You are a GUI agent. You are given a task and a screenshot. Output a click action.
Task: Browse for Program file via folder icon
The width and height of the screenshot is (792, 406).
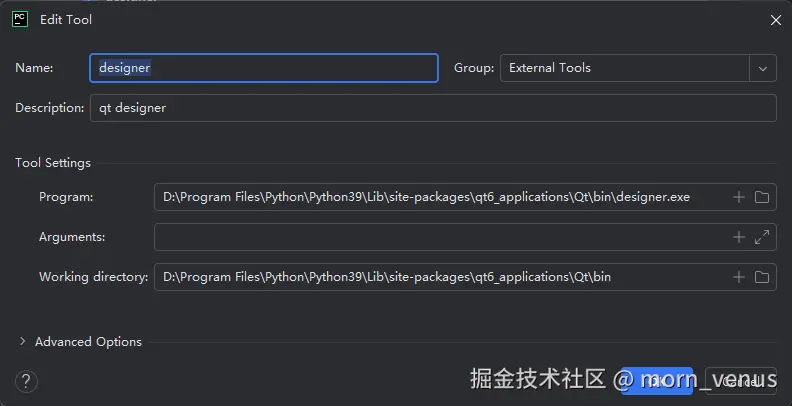coord(762,197)
